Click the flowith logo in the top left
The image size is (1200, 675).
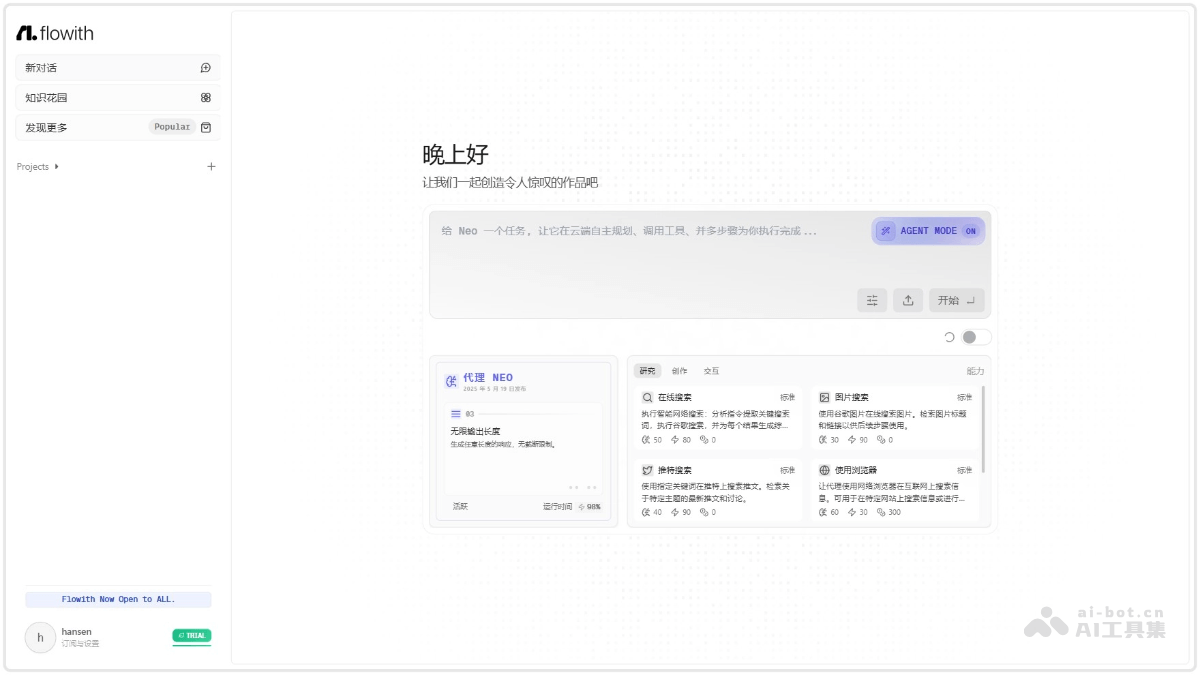point(52,32)
